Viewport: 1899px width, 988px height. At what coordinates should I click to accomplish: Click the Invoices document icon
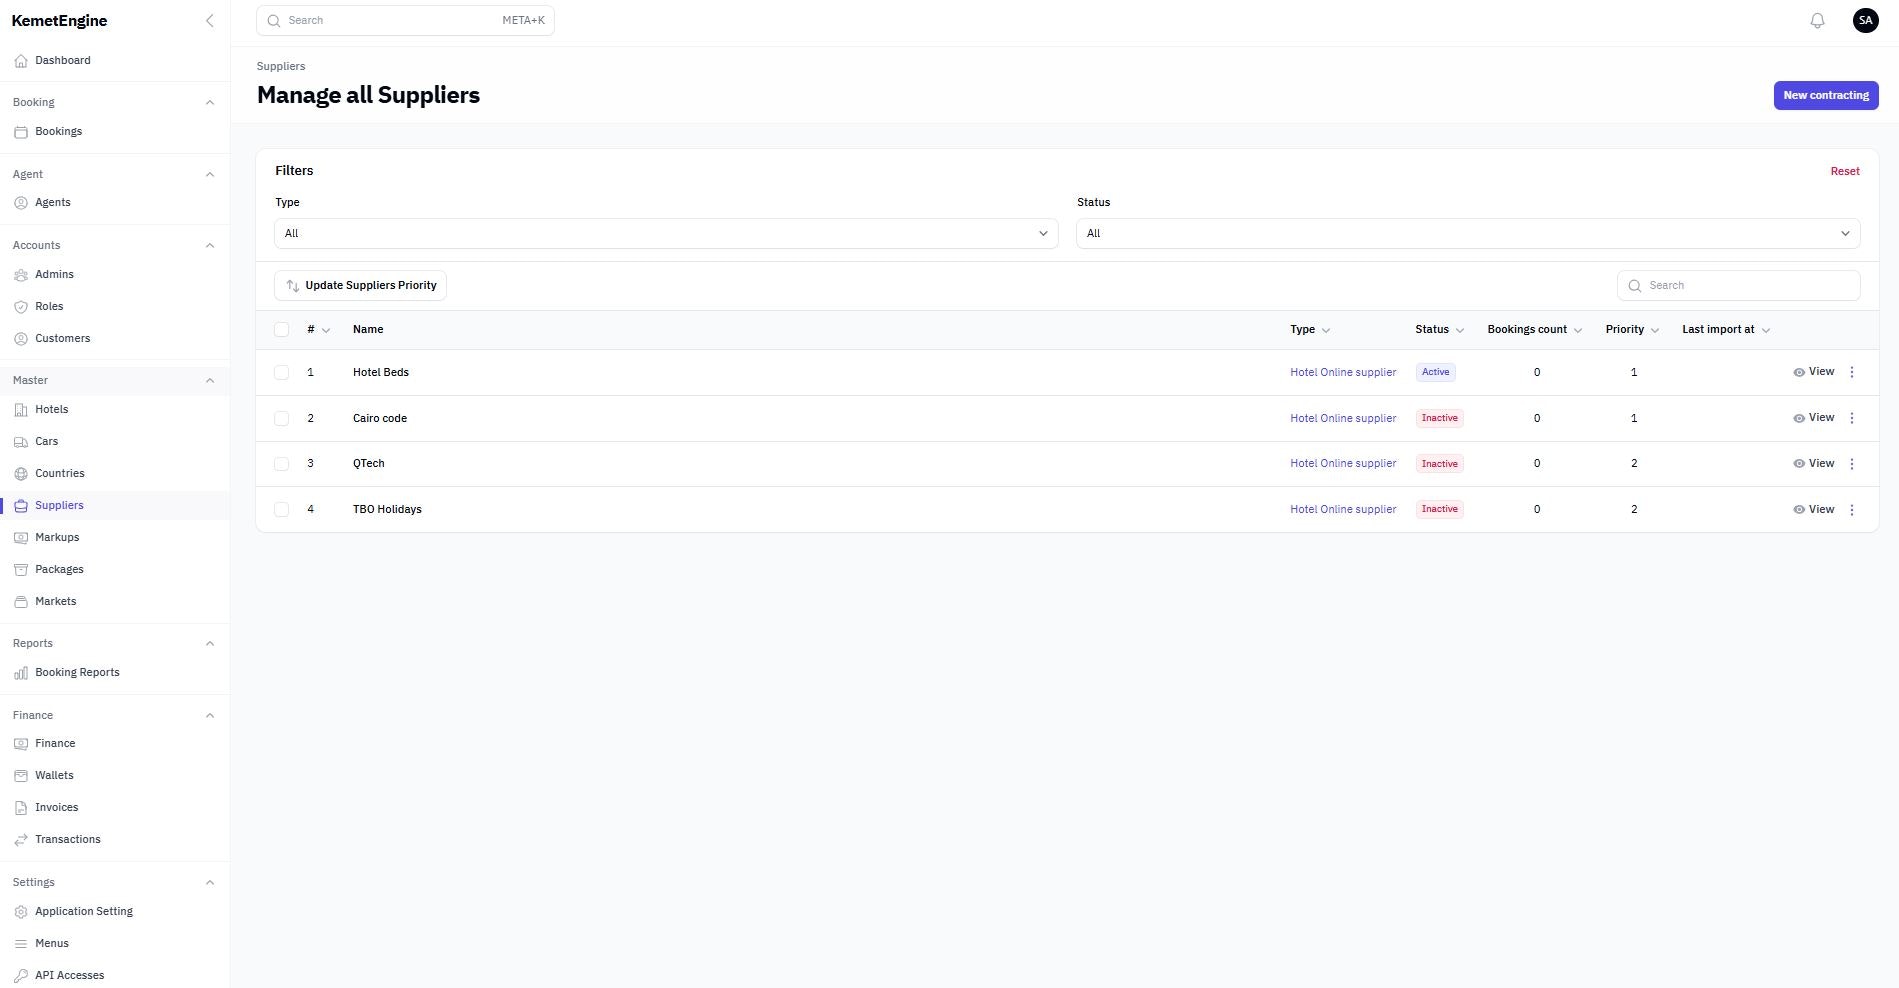point(21,808)
